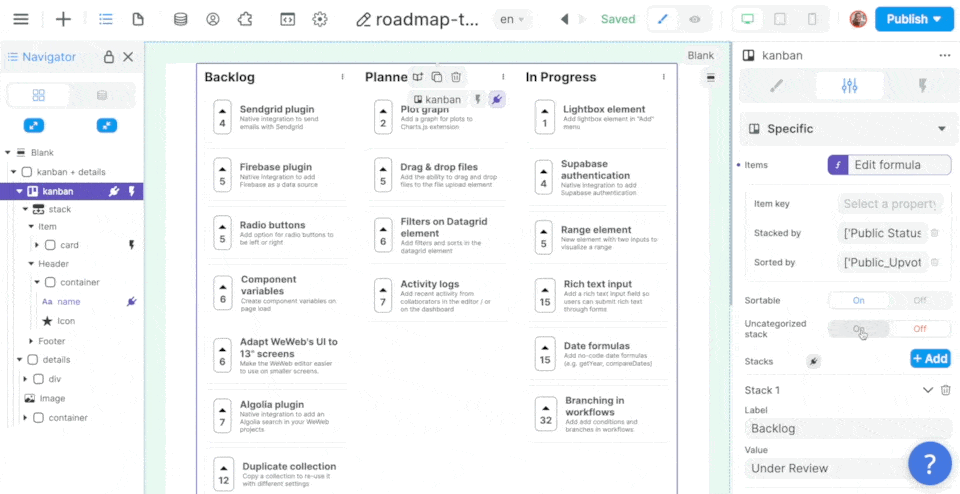
Task: Open the Plugins puzzle icon
Action: [245, 19]
